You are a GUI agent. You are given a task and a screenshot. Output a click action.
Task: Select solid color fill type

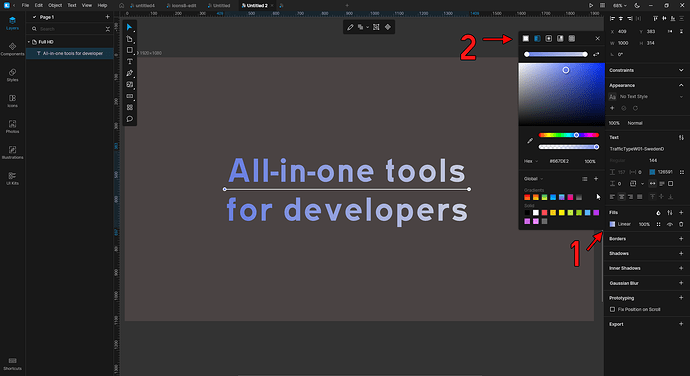525,39
